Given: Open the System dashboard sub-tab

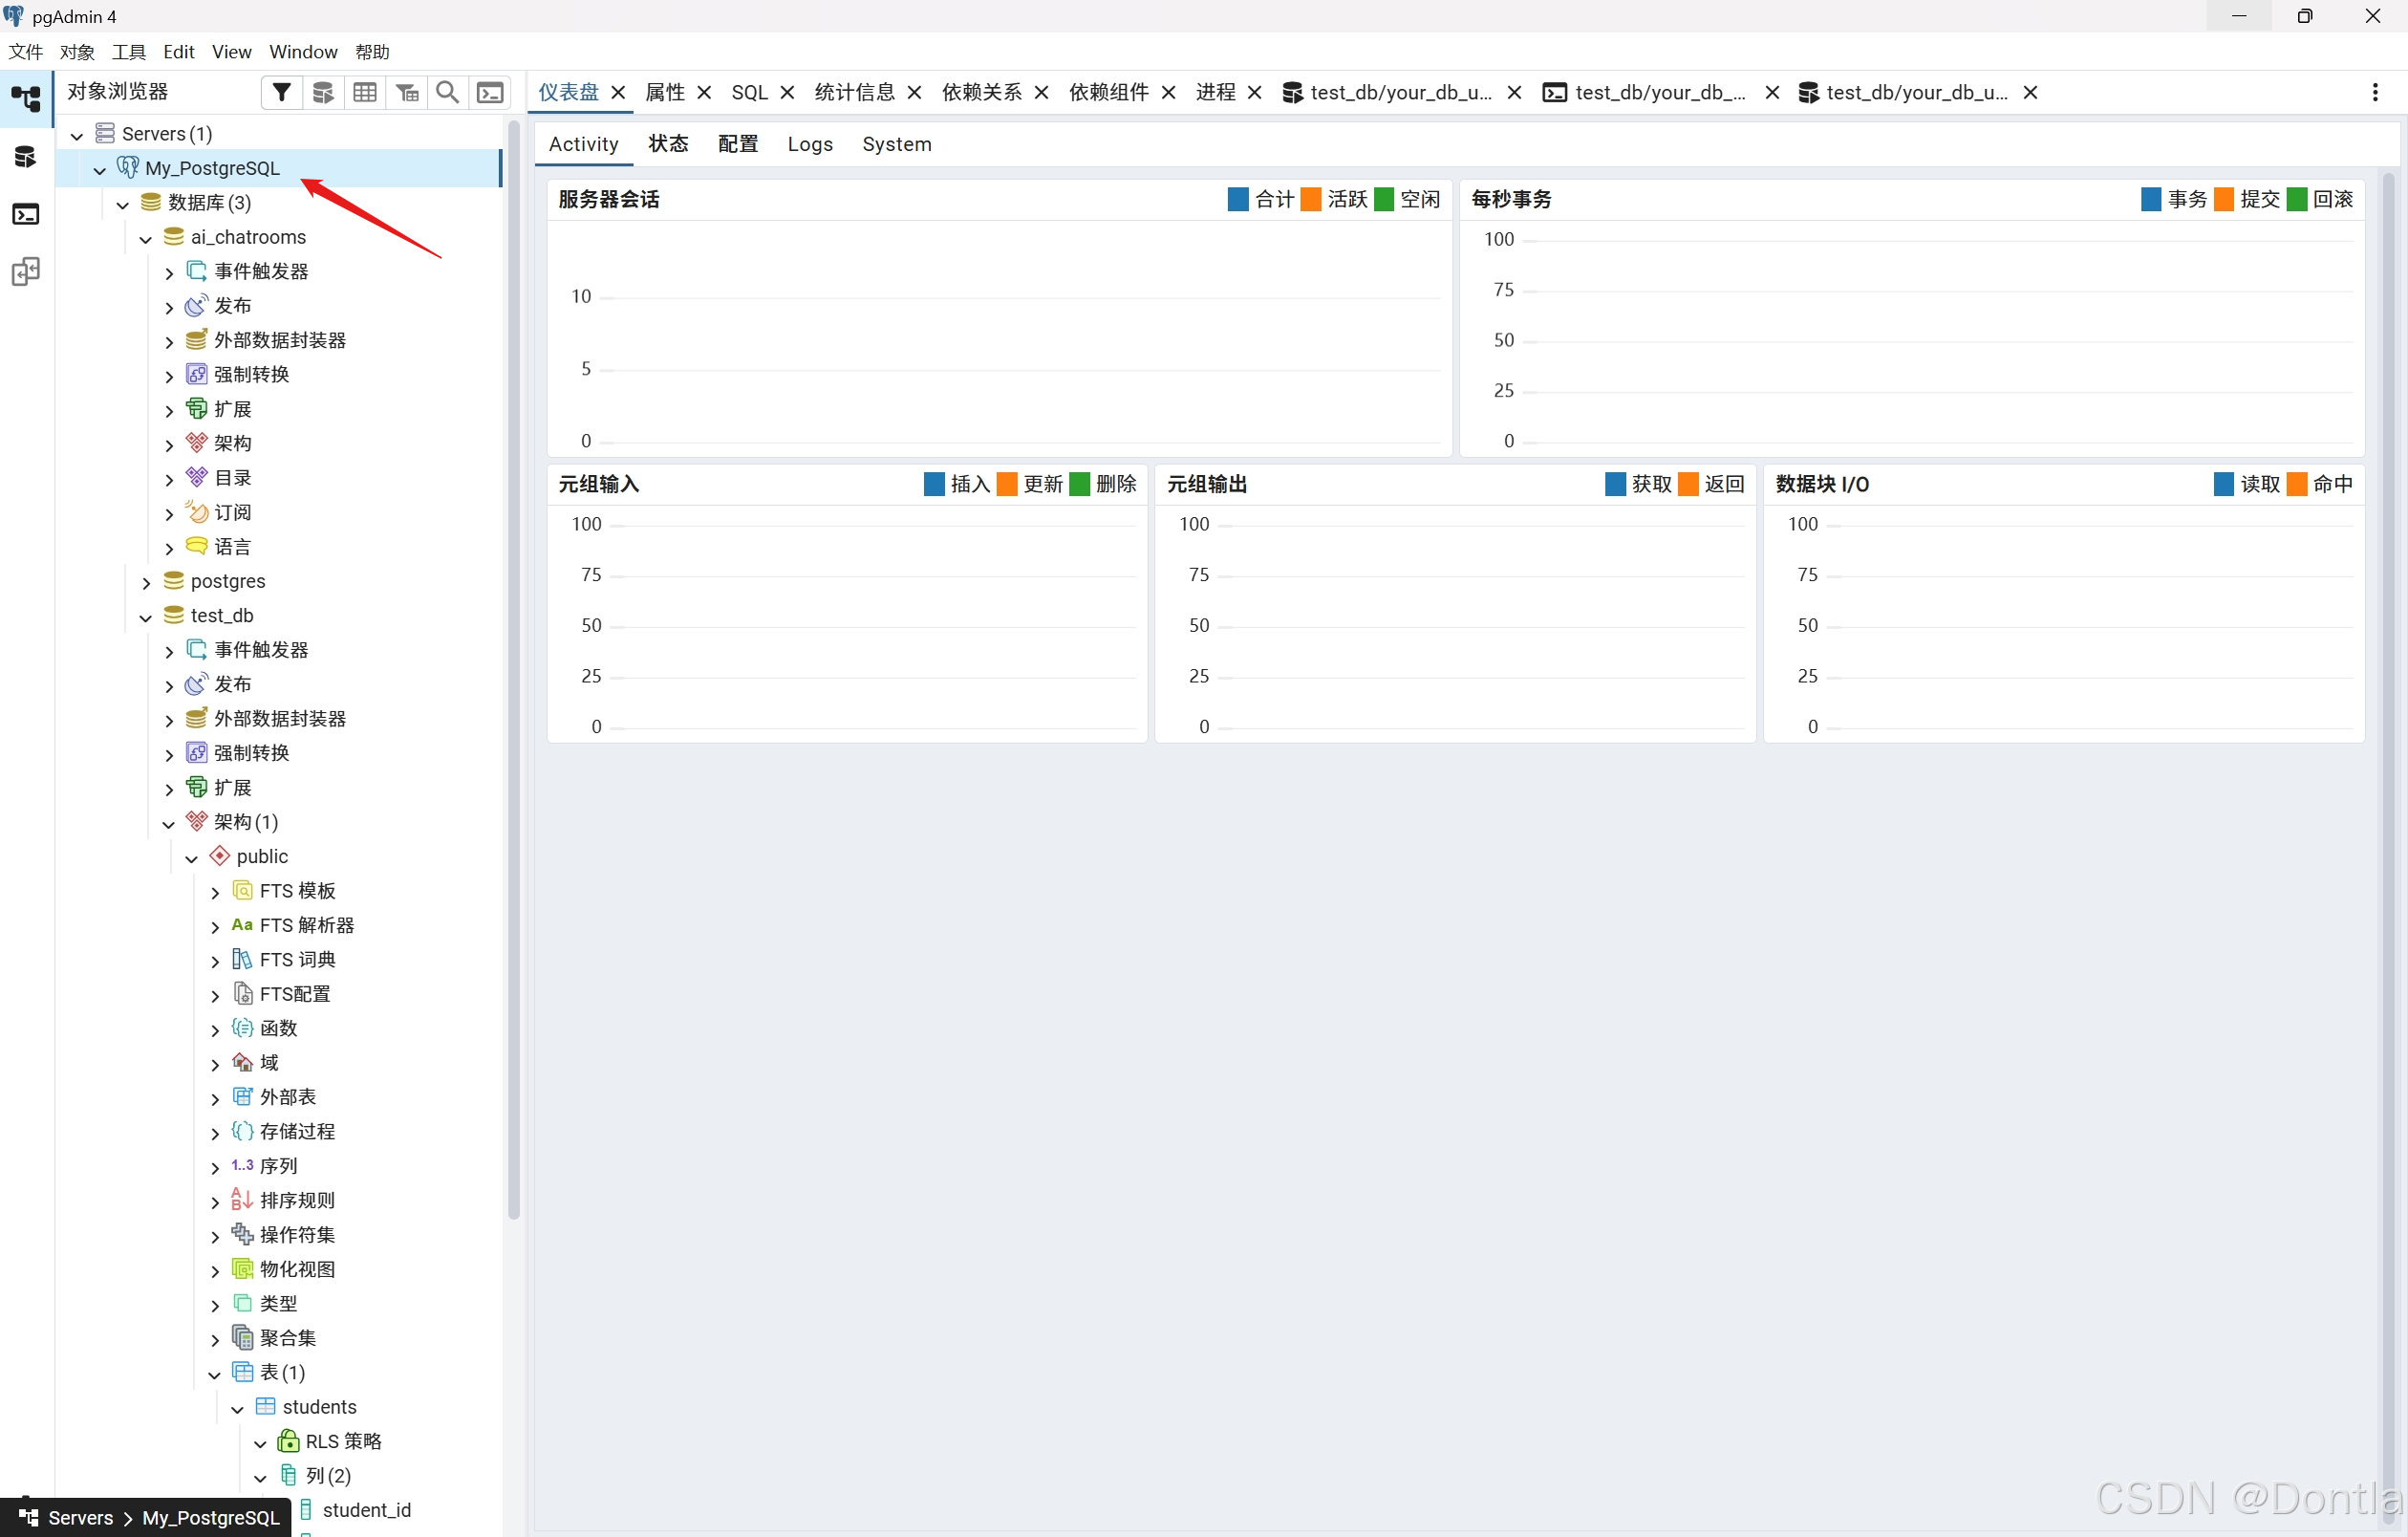Looking at the screenshot, I should pyautogui.click(x=897, y=144).
